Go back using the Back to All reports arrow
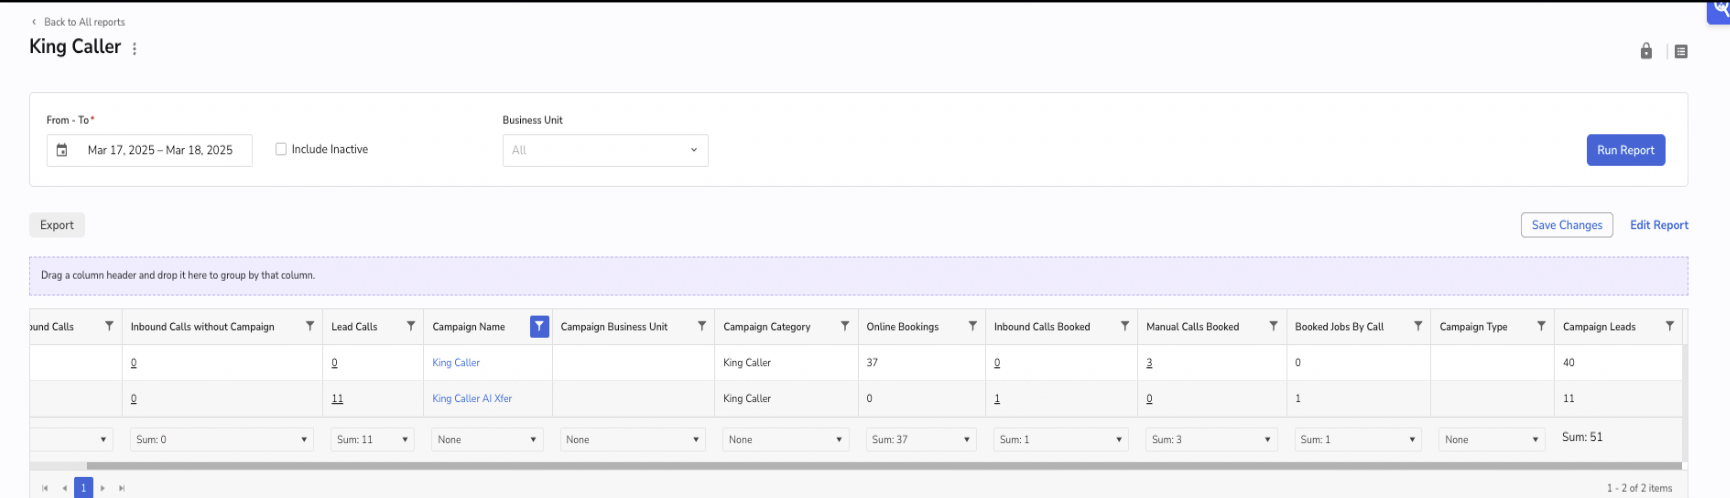 34,22
